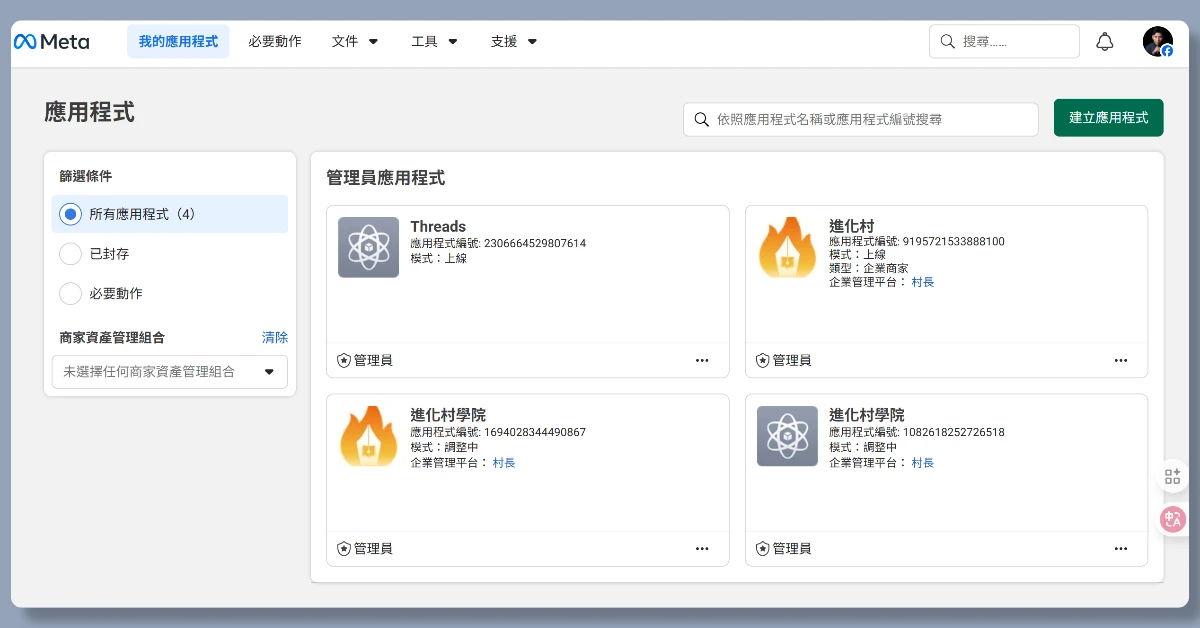
Task: Open 必要動作 in the top navigation
Action: 275,42
